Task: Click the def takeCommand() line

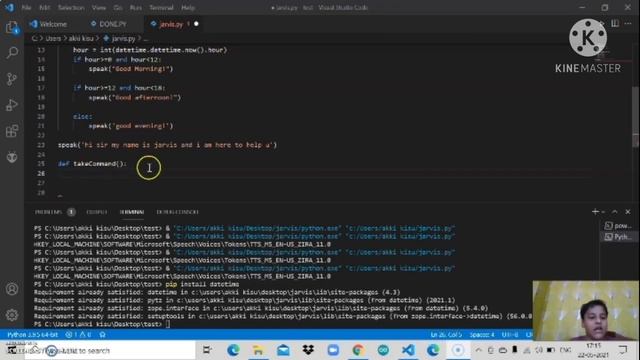Action: (x=92, y=164)
